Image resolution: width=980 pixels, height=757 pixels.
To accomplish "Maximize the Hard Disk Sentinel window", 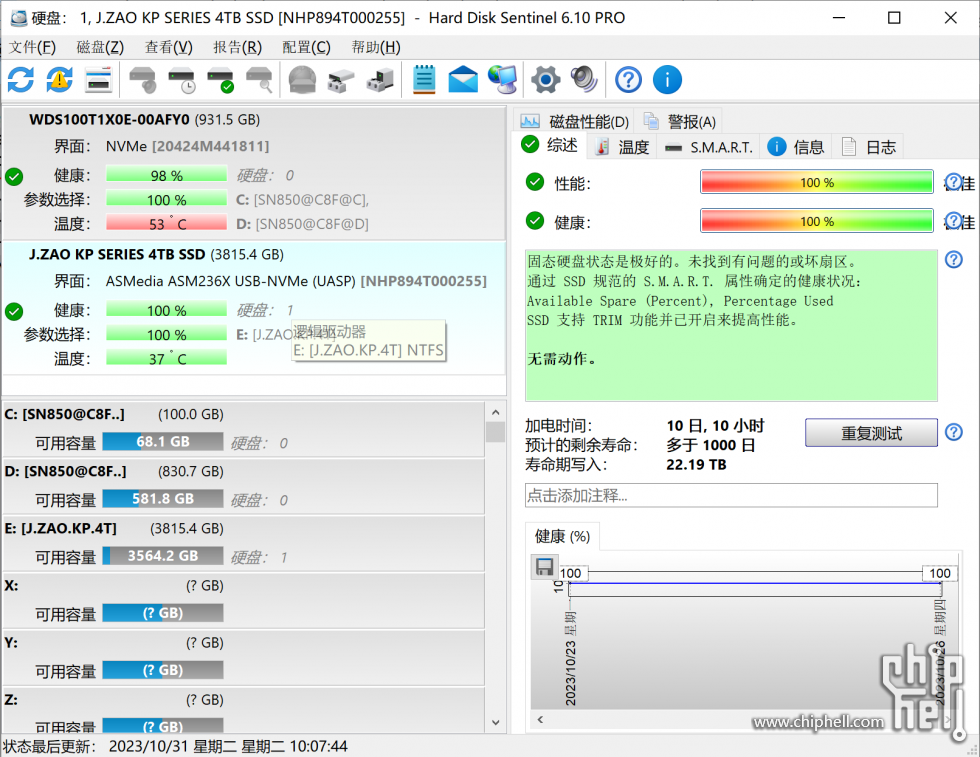I will click(894, 18).
